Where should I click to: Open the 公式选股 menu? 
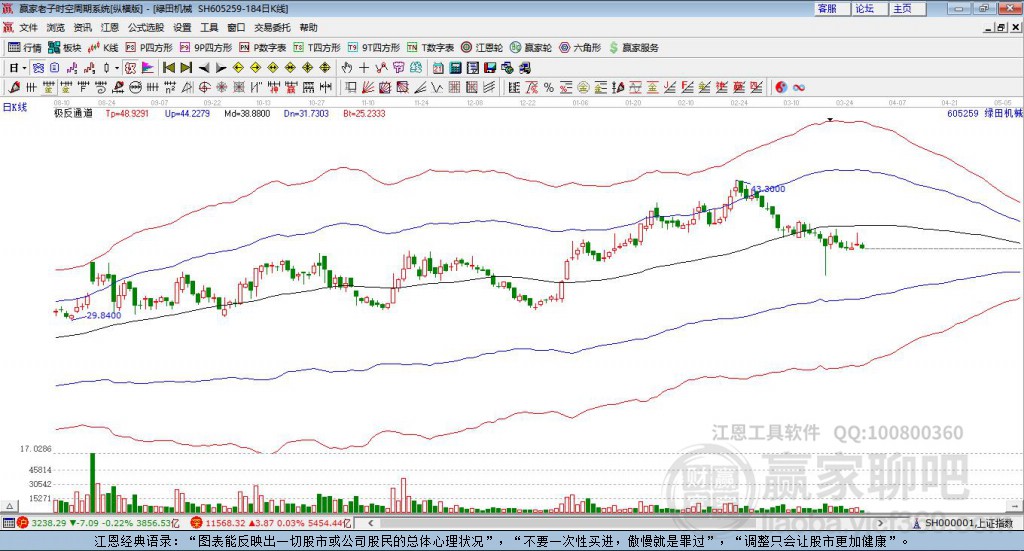146,27
